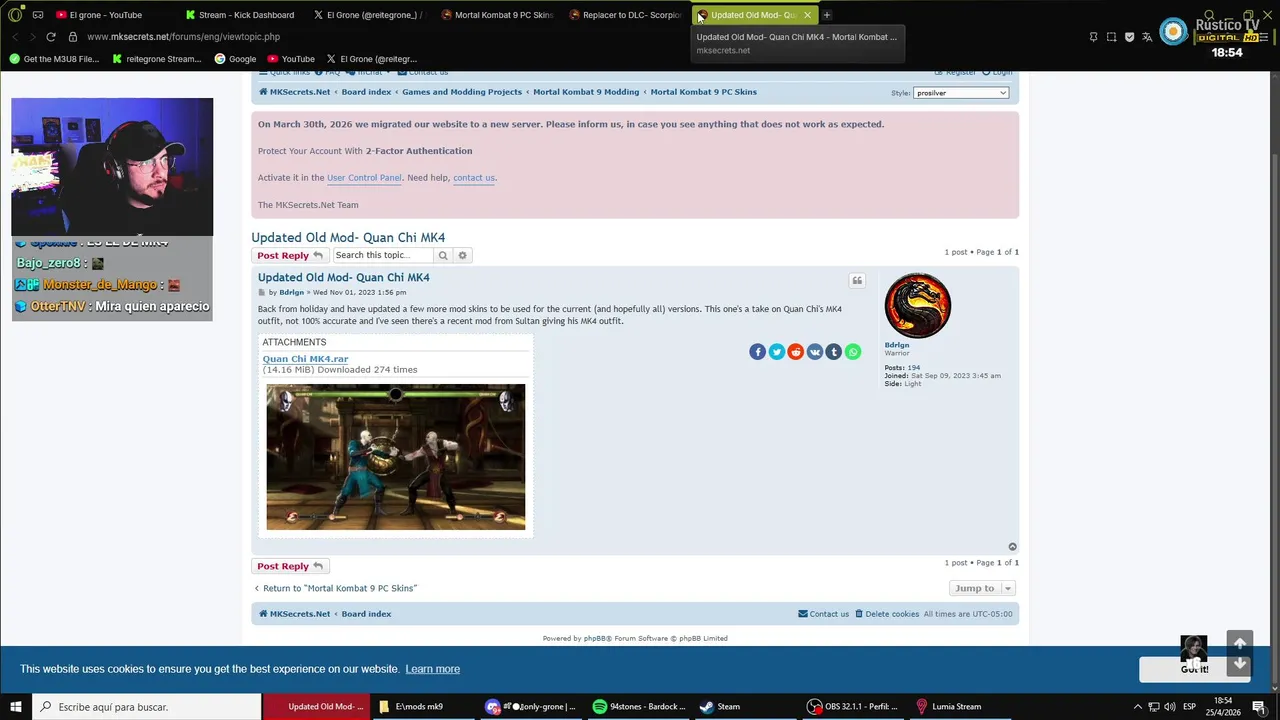The width and height of the screenshot is (1280, 720).
Task: Click the top Post Reply button
Action: pyautogui.click(x=289, y=255)
